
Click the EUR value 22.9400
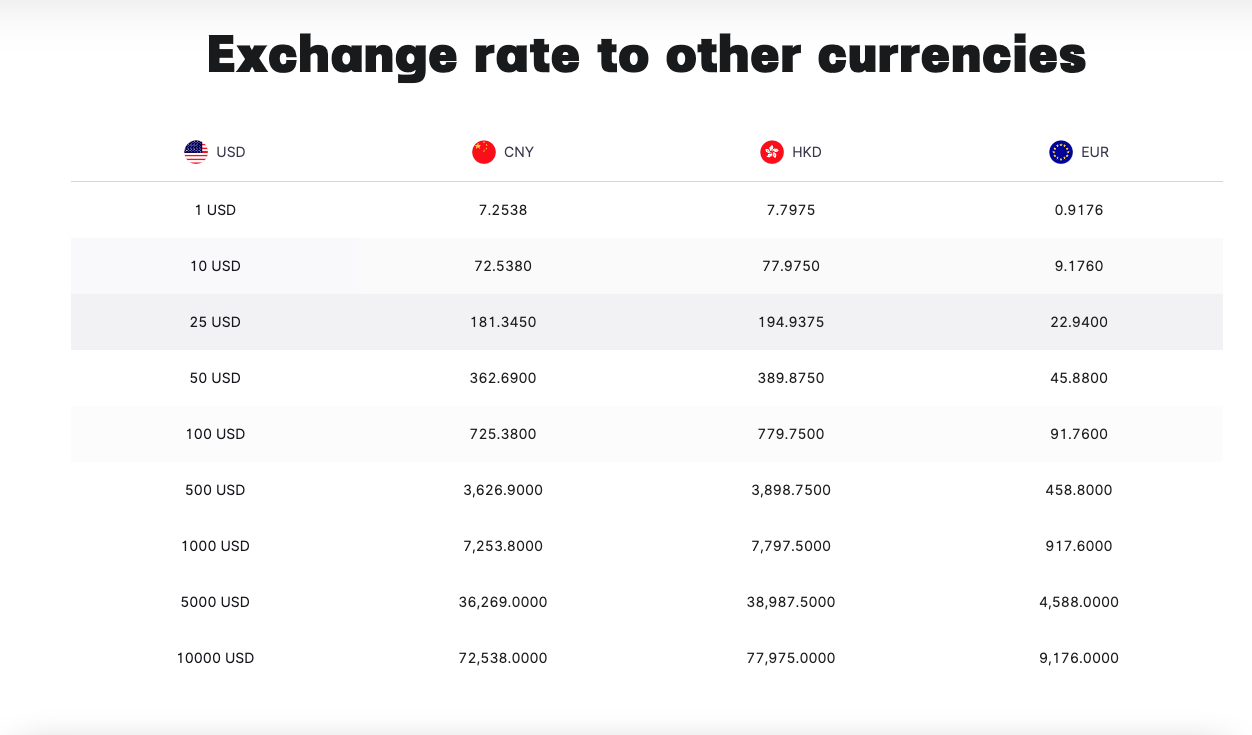(1079, 322)
